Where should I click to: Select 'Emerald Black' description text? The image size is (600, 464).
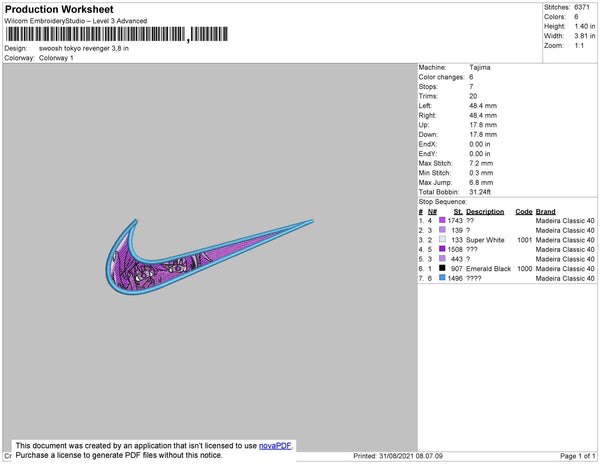click(x=489, y=269)
